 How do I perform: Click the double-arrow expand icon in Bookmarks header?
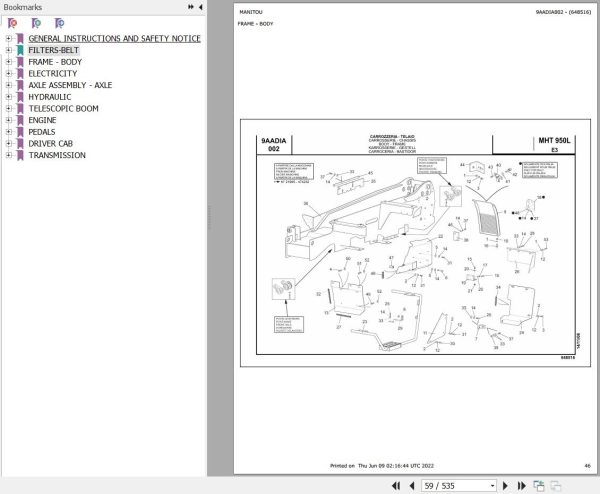click(191, 7)
